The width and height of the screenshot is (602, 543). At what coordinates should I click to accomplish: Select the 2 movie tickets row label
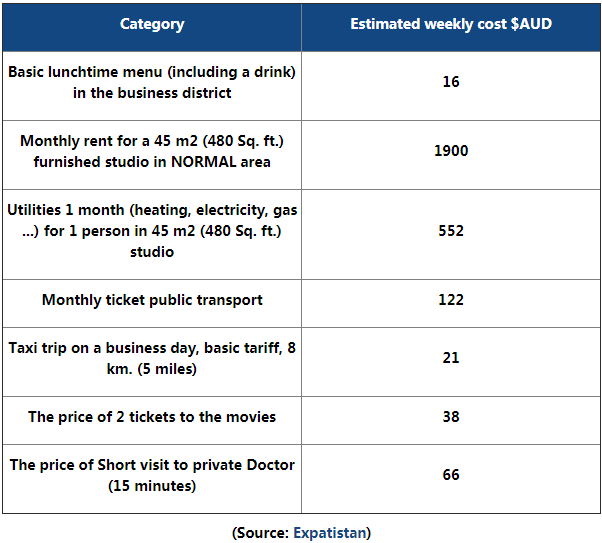click(152, 417)
